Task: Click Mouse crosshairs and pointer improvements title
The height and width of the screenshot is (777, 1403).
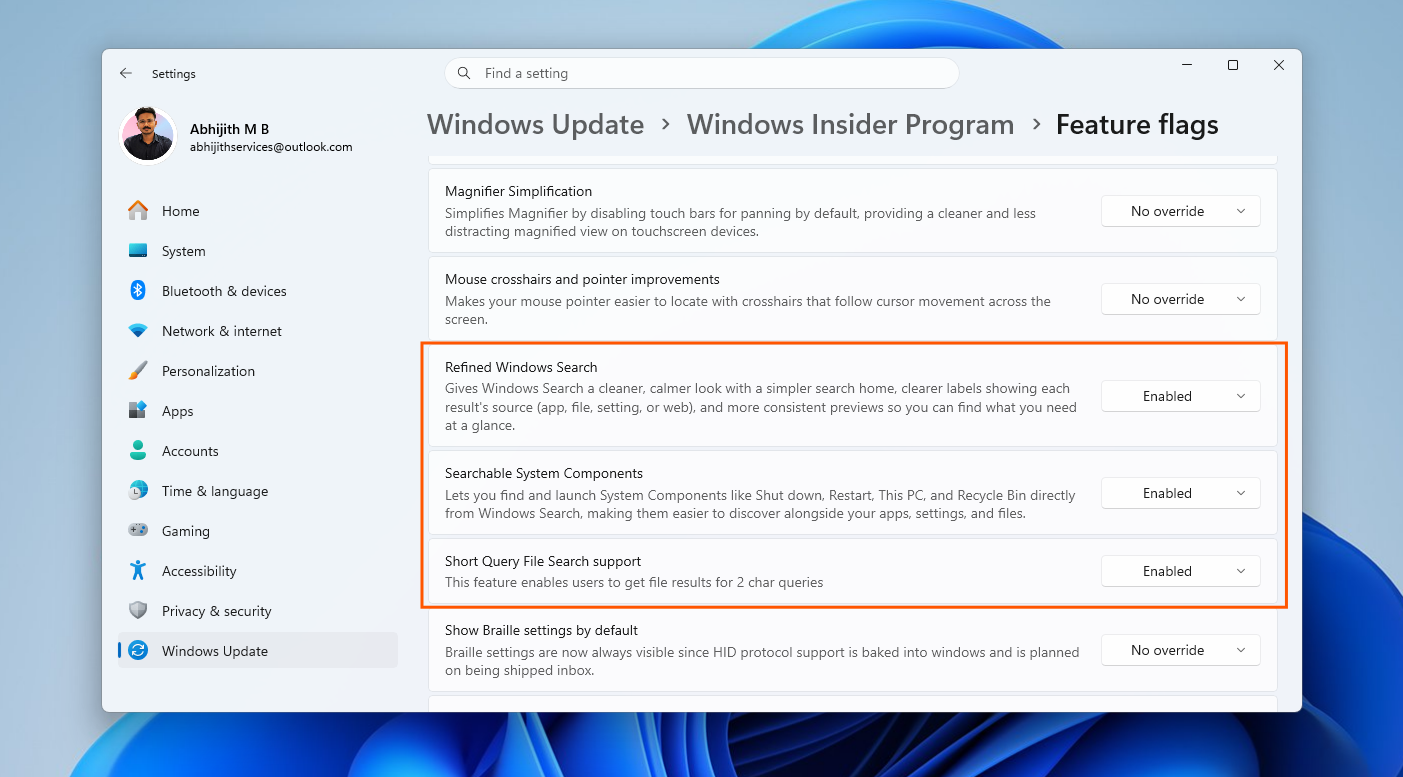Action: click(582, 279)
